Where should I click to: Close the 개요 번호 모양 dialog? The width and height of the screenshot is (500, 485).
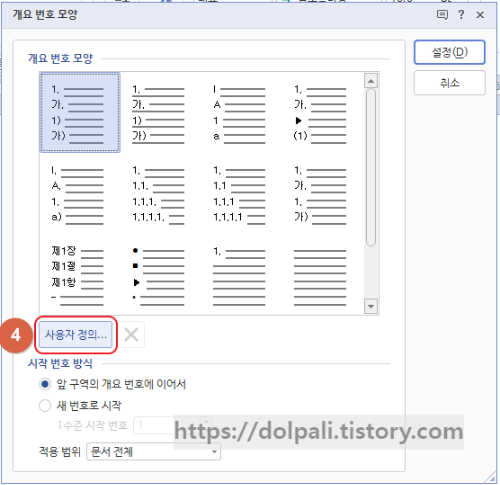480,15
